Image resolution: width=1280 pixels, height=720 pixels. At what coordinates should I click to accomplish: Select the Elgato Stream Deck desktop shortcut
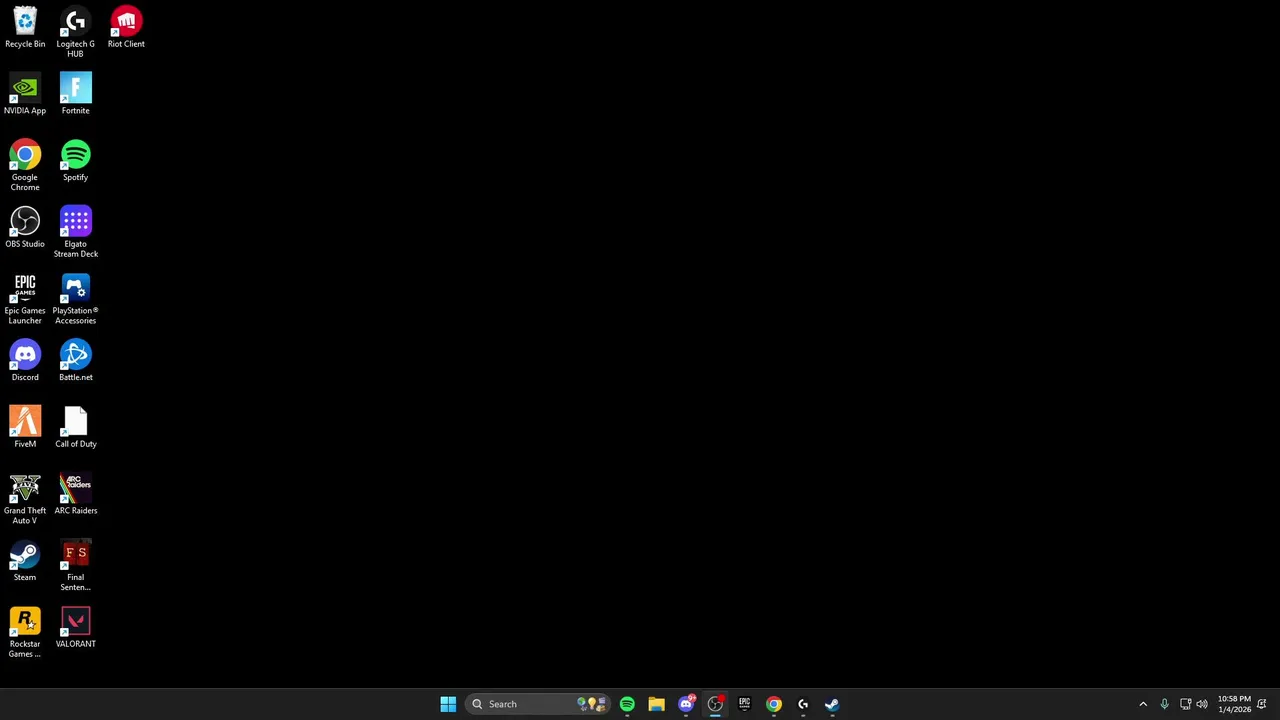pos(75,232)
